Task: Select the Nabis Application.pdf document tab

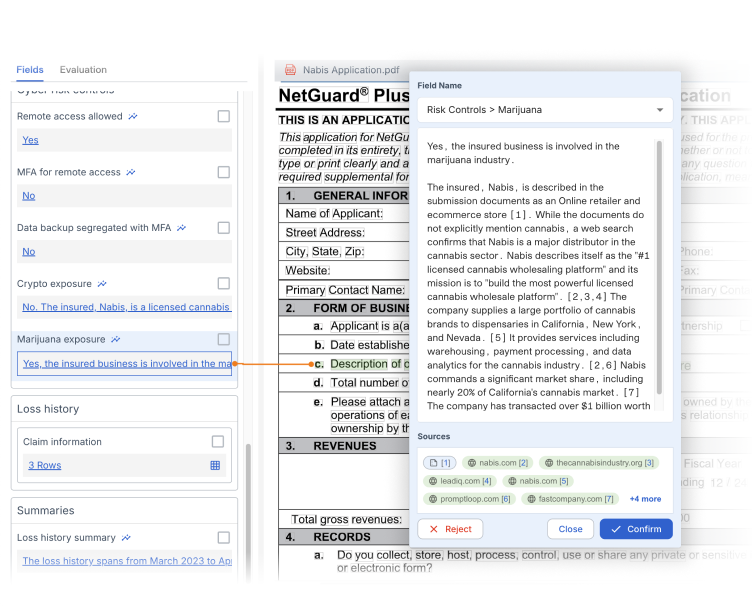Action: [x=342, y=70]
